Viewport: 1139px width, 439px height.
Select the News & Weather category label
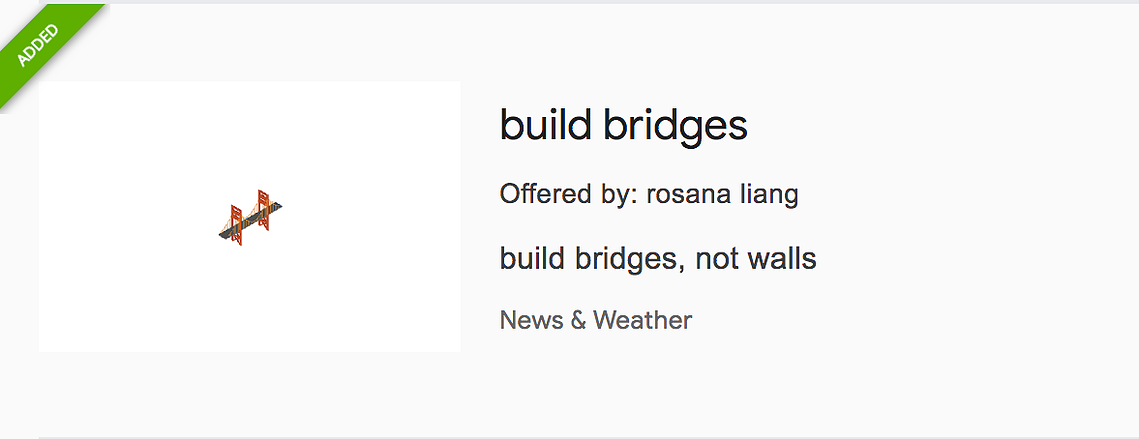[x=596, y=320]
